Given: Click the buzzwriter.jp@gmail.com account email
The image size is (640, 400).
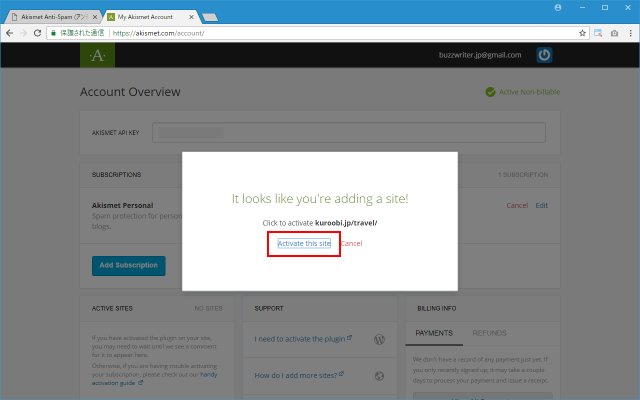Looking at the screenshot, I should 480,55.
